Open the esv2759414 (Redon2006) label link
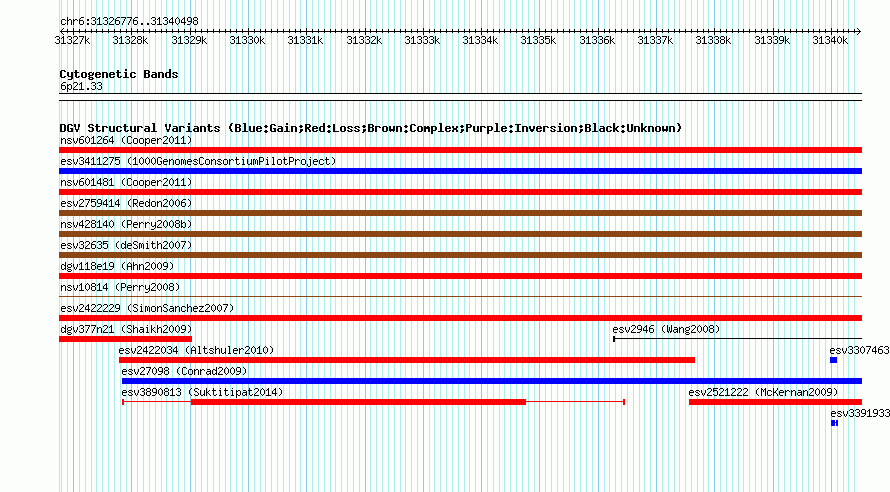This screenshot has height=492, width=890. click(x=126, y=203)
